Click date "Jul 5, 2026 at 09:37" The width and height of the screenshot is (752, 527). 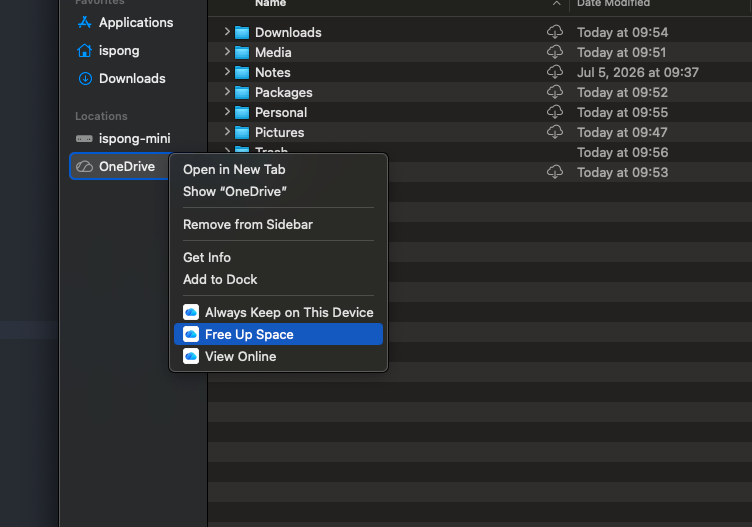637,72
